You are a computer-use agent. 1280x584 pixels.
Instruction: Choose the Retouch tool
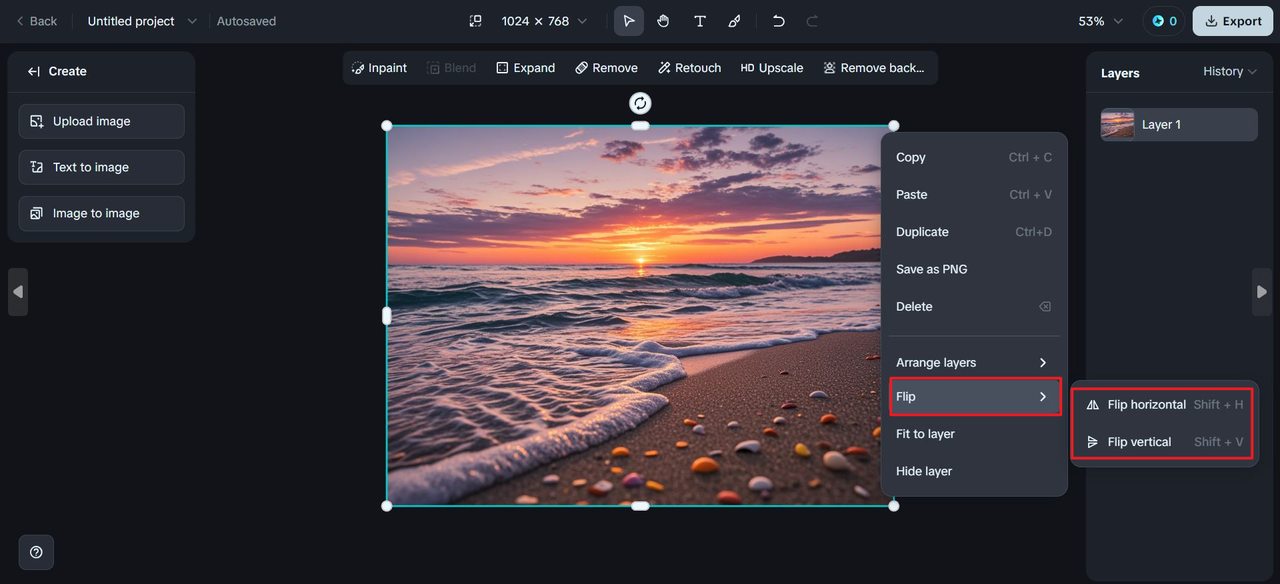(x=689, y=68)
